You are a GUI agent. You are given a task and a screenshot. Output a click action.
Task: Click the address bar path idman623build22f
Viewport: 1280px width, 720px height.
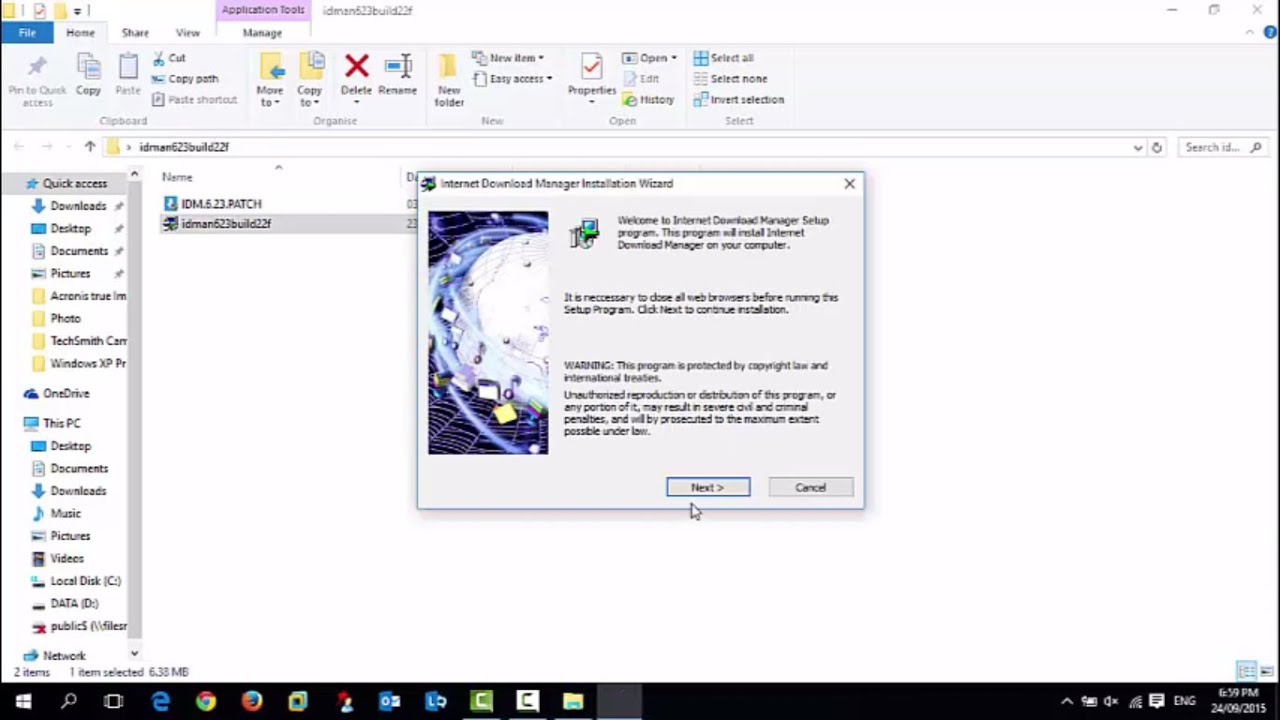(184, 147)
